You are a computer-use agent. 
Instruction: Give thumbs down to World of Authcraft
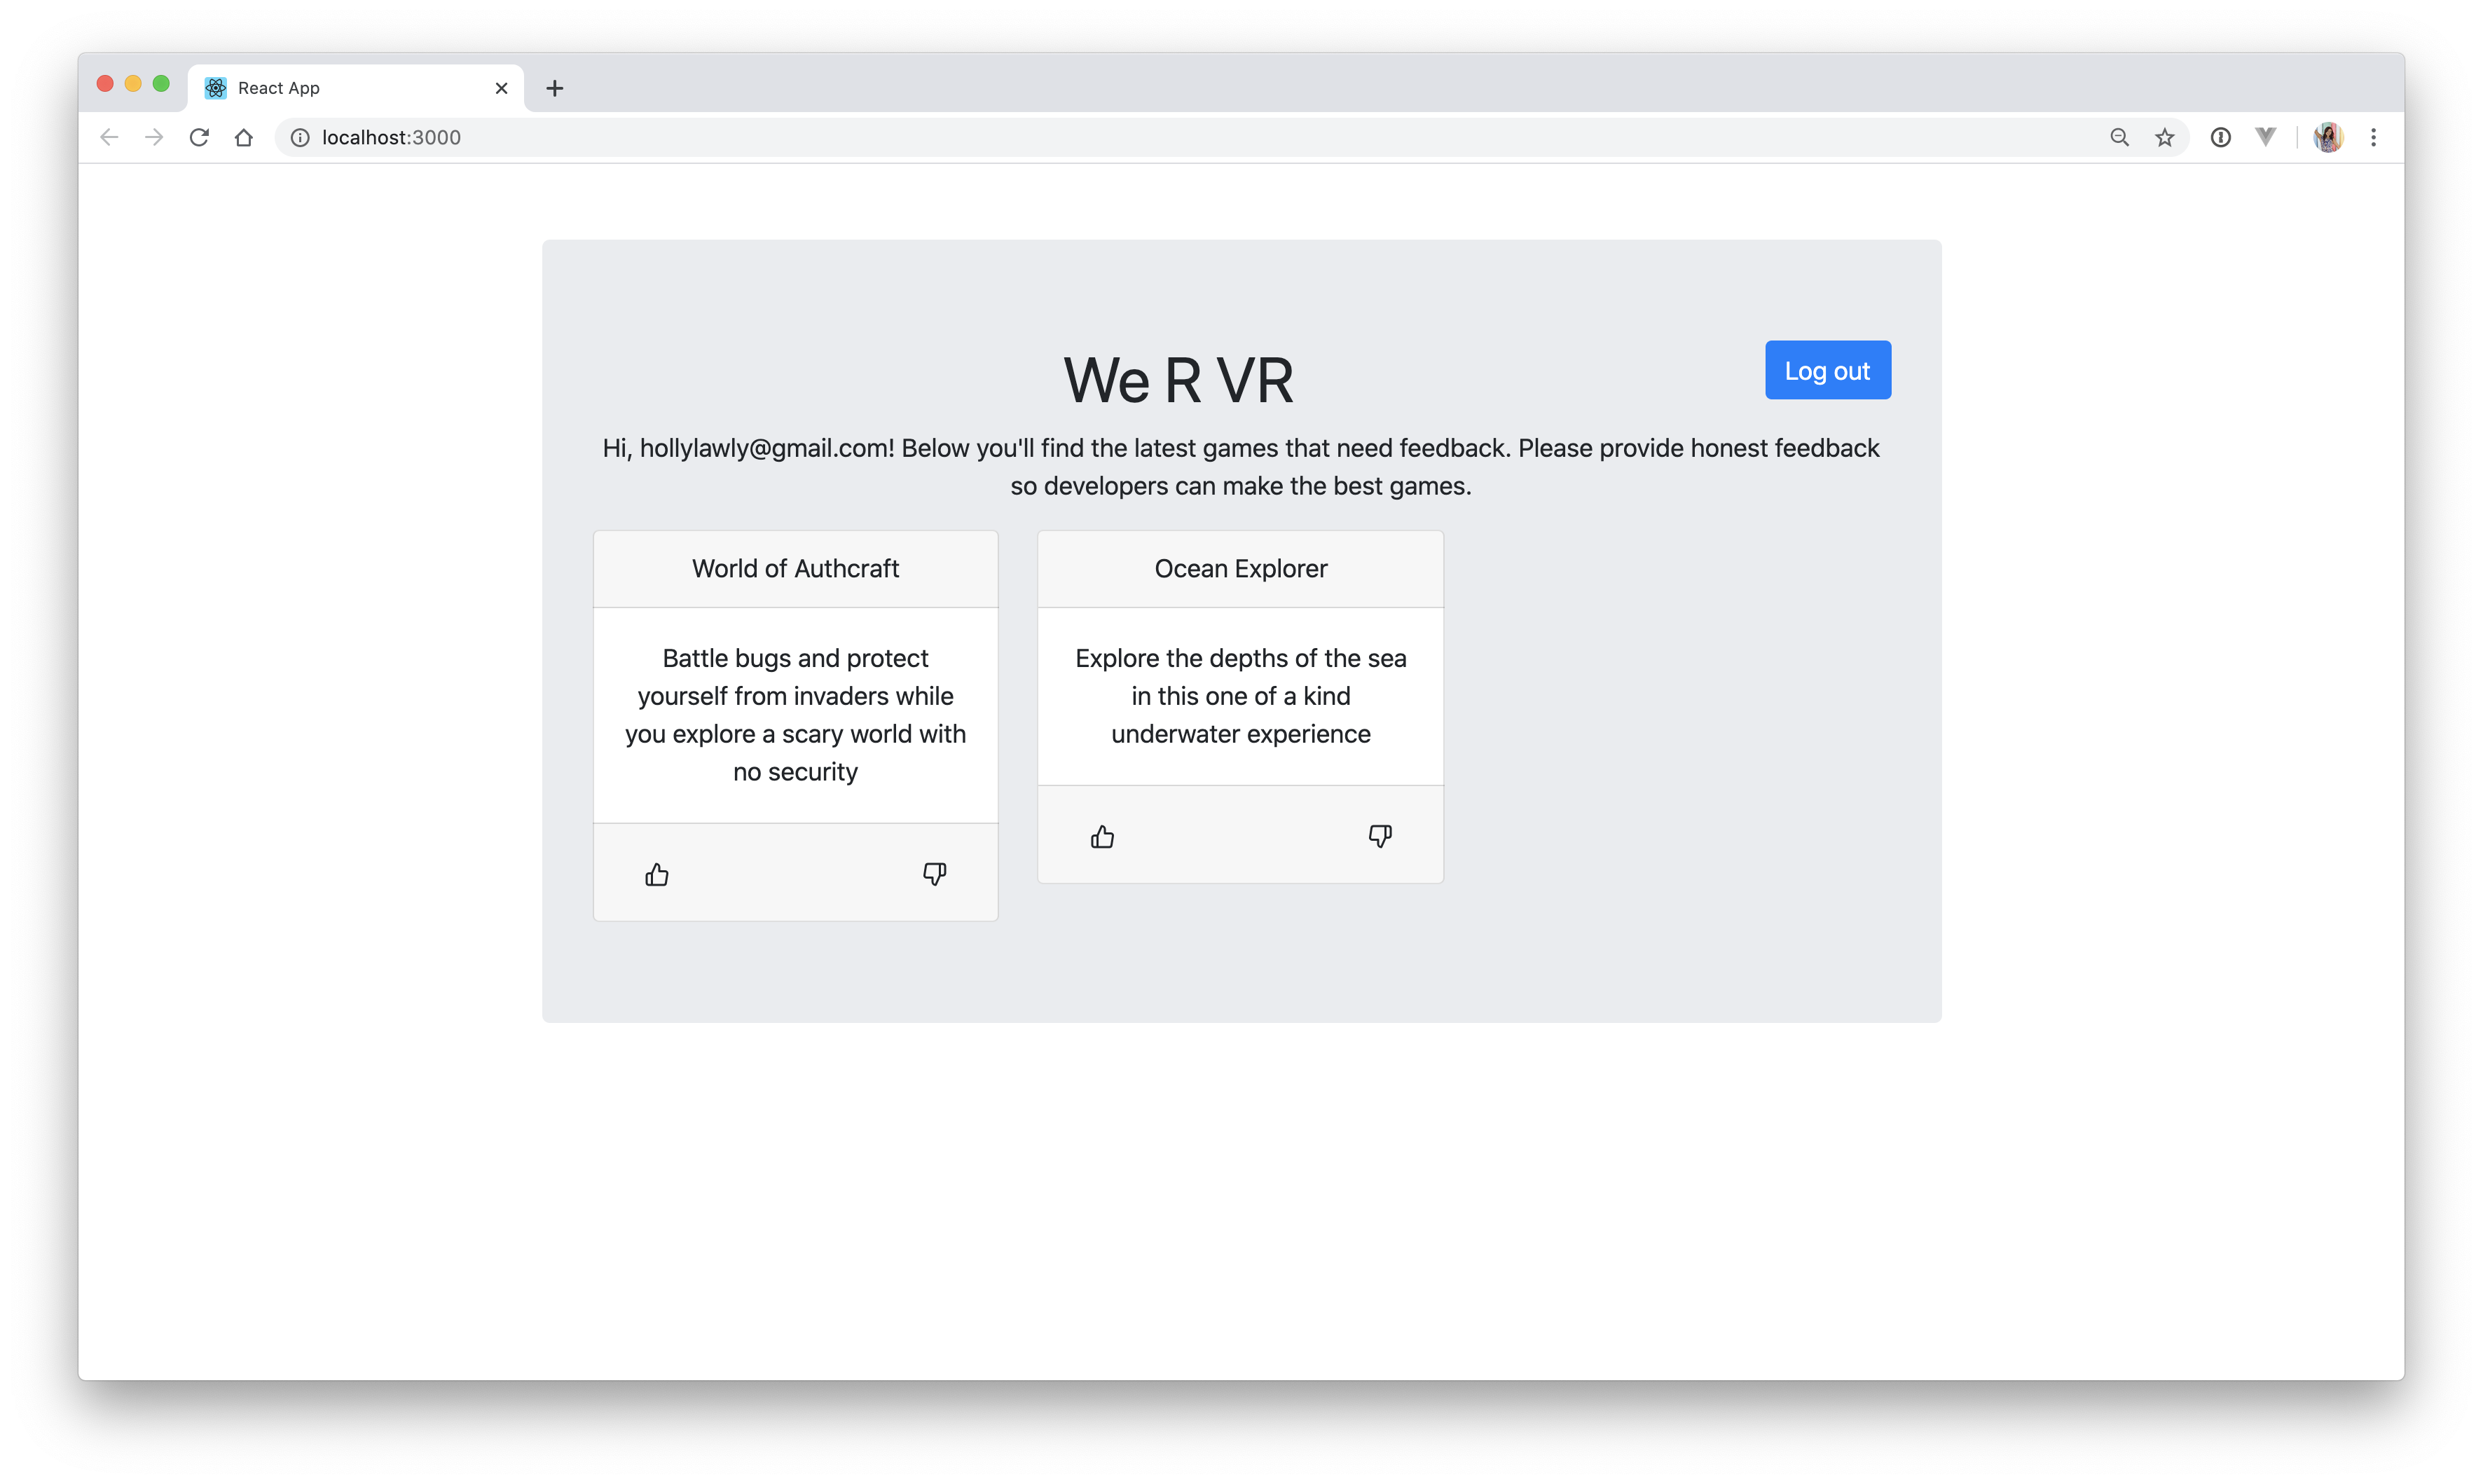tap(934, 874)
